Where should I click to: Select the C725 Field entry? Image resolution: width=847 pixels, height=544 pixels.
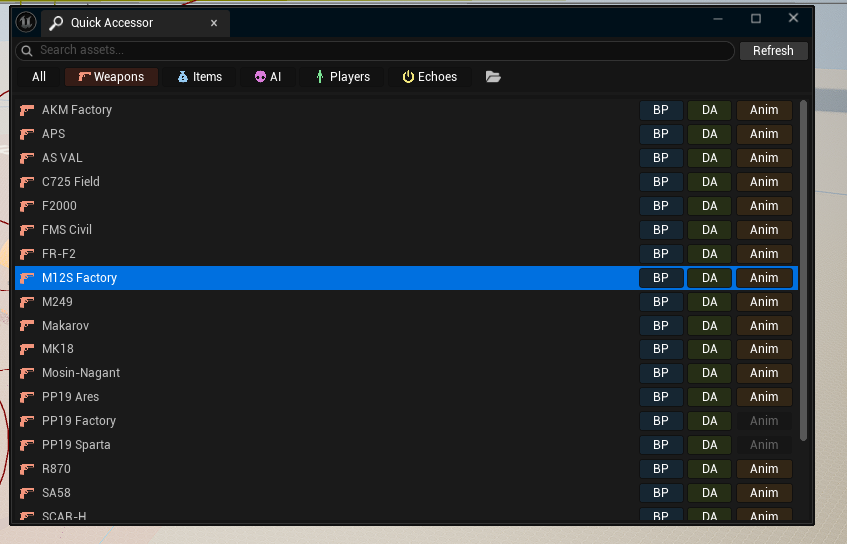71,182
